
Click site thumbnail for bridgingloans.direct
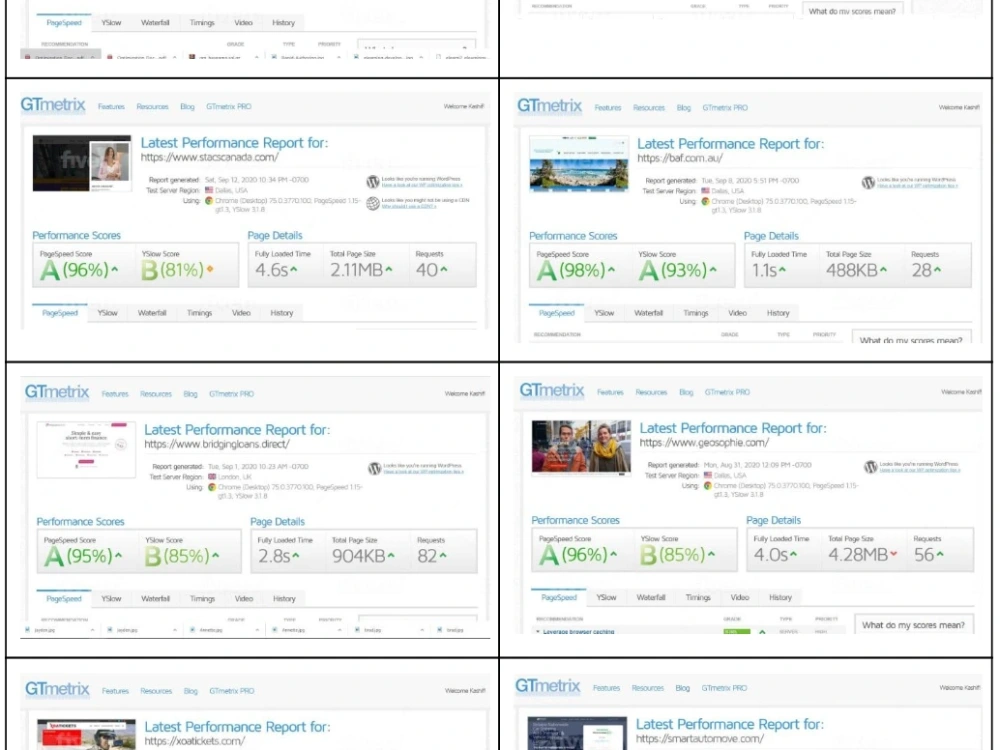(86, 449)
